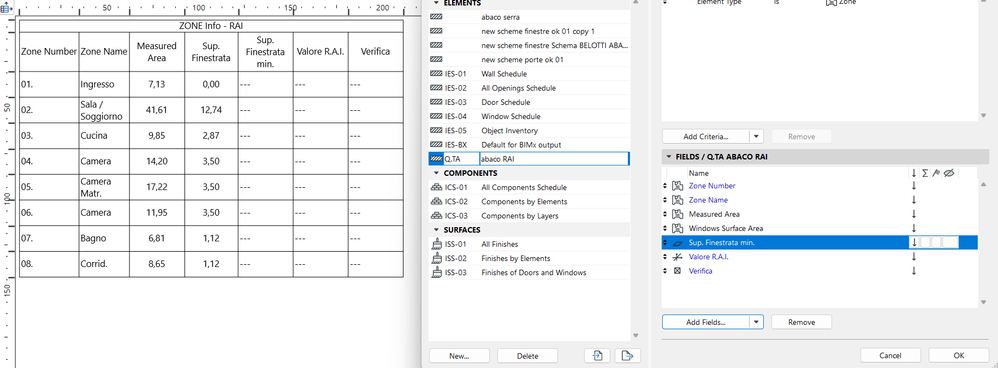Screen dimensions: 998x368
Task: Toggle flag cell for Sup. Finestrata min.
Action: pyautogui.click(x=936, y=242)
